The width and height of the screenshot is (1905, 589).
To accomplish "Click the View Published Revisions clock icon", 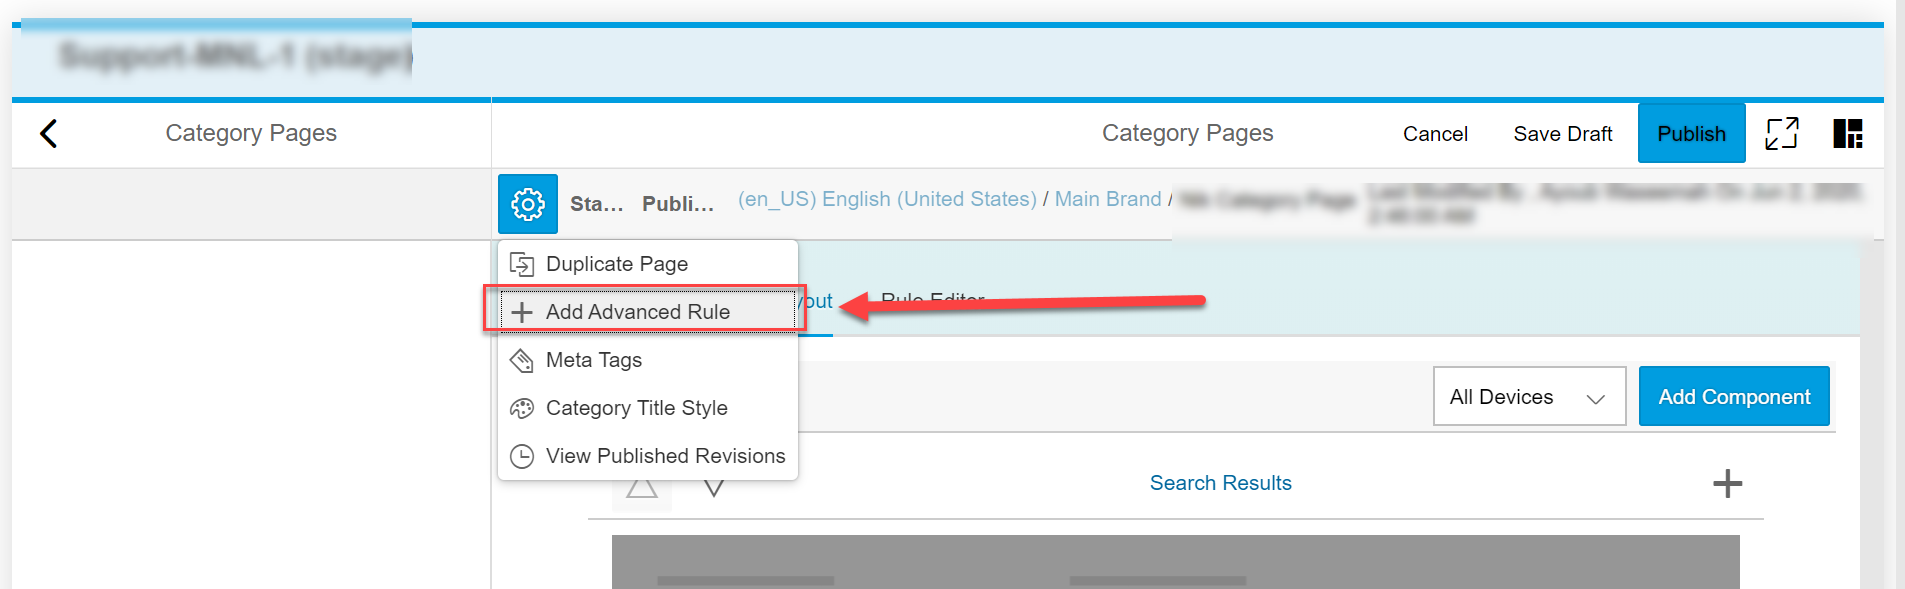I will point(522,456).
